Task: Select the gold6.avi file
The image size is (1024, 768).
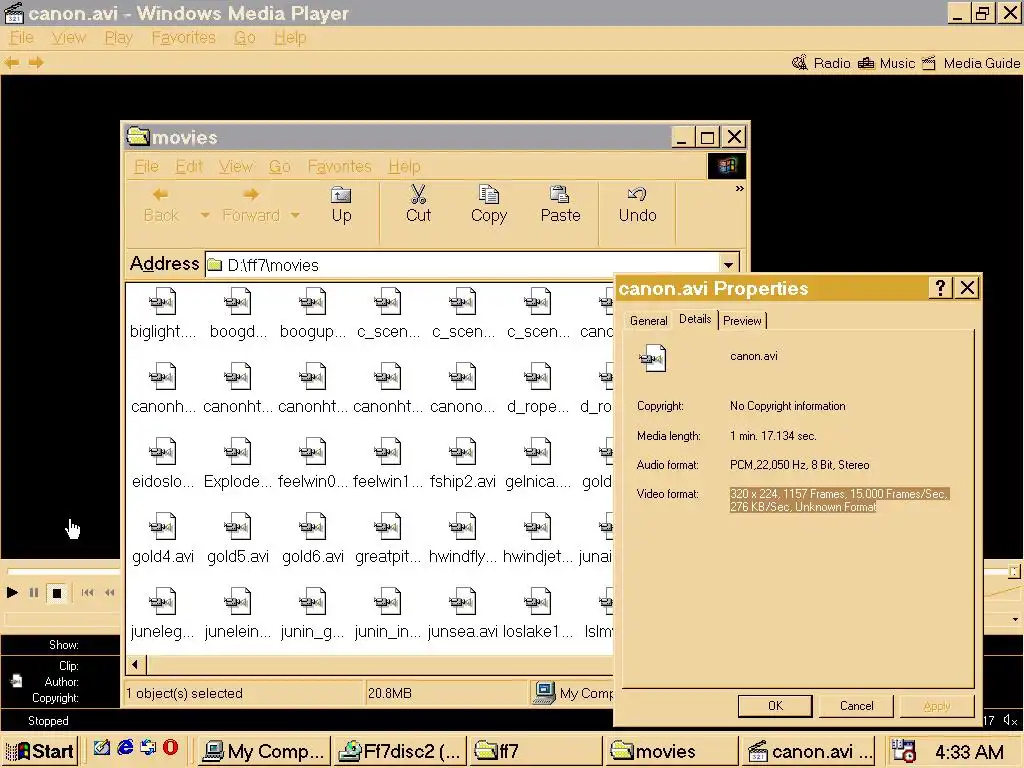Action: click(313, 539)
